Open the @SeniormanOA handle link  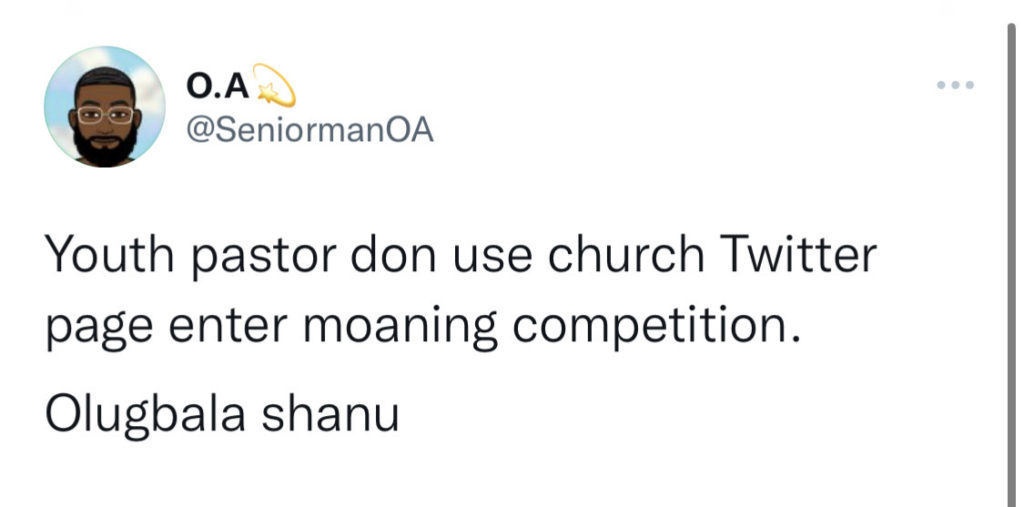[309, 131]
